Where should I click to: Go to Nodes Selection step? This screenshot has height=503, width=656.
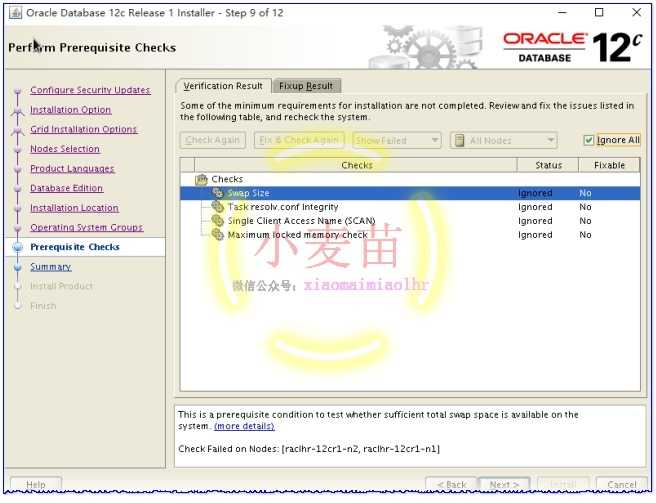pyautogui.click(x=65, y=149)
